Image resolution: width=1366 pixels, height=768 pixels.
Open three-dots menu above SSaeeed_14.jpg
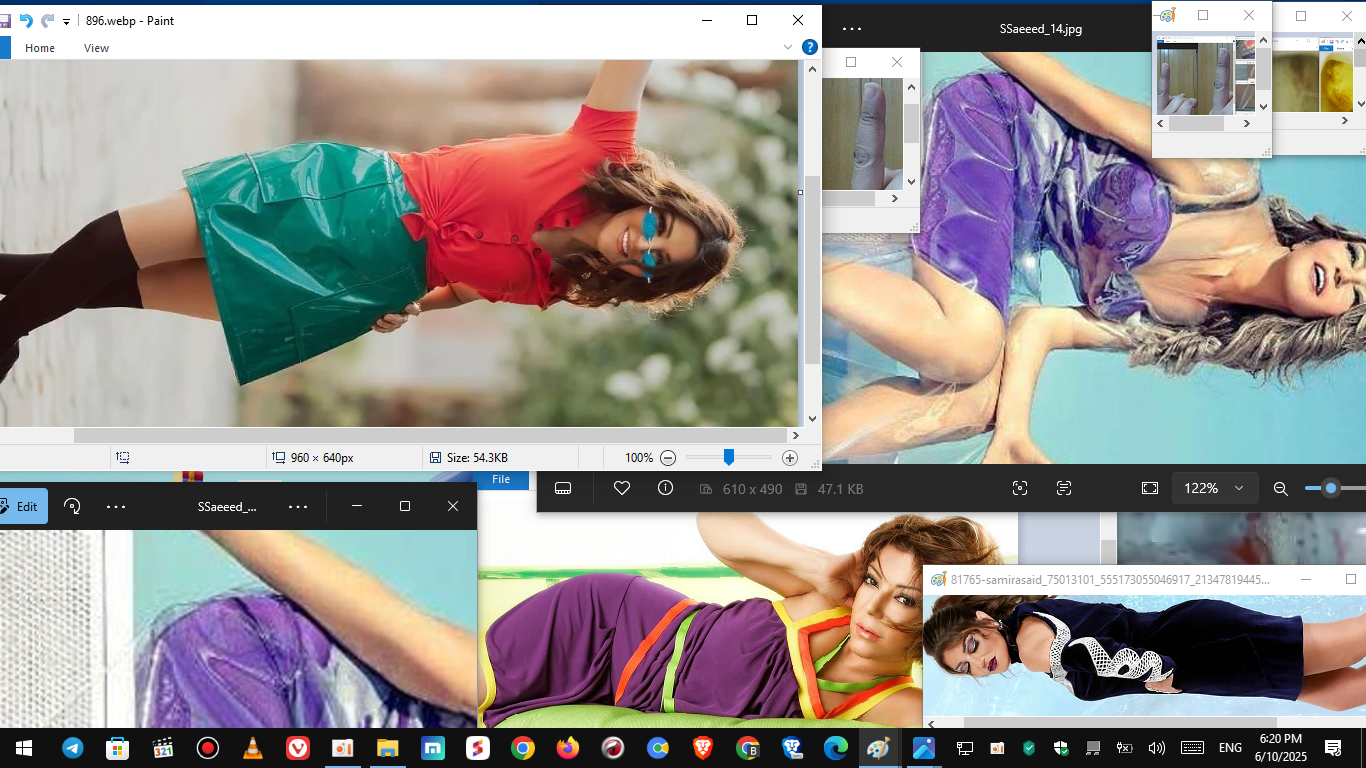(852, 29)
